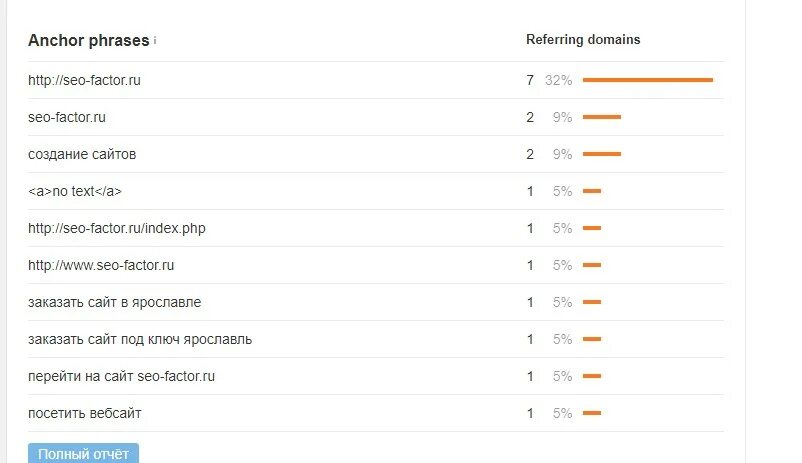Screen dimensions: 802x463
Task: Click the создание сайтов anchor phrase
Action: (x=82, y=154)
